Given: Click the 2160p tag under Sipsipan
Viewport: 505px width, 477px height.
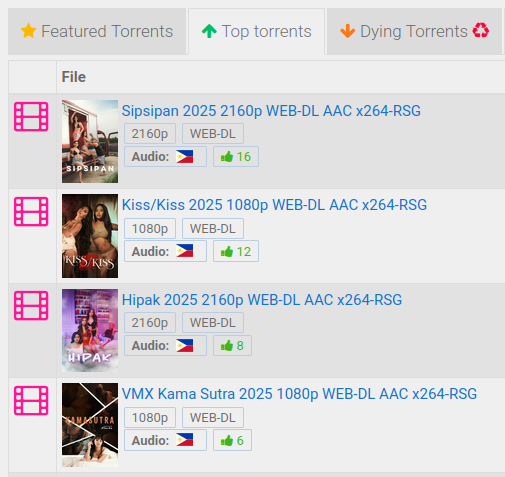Looking at the screenshot, I should 150,134.
